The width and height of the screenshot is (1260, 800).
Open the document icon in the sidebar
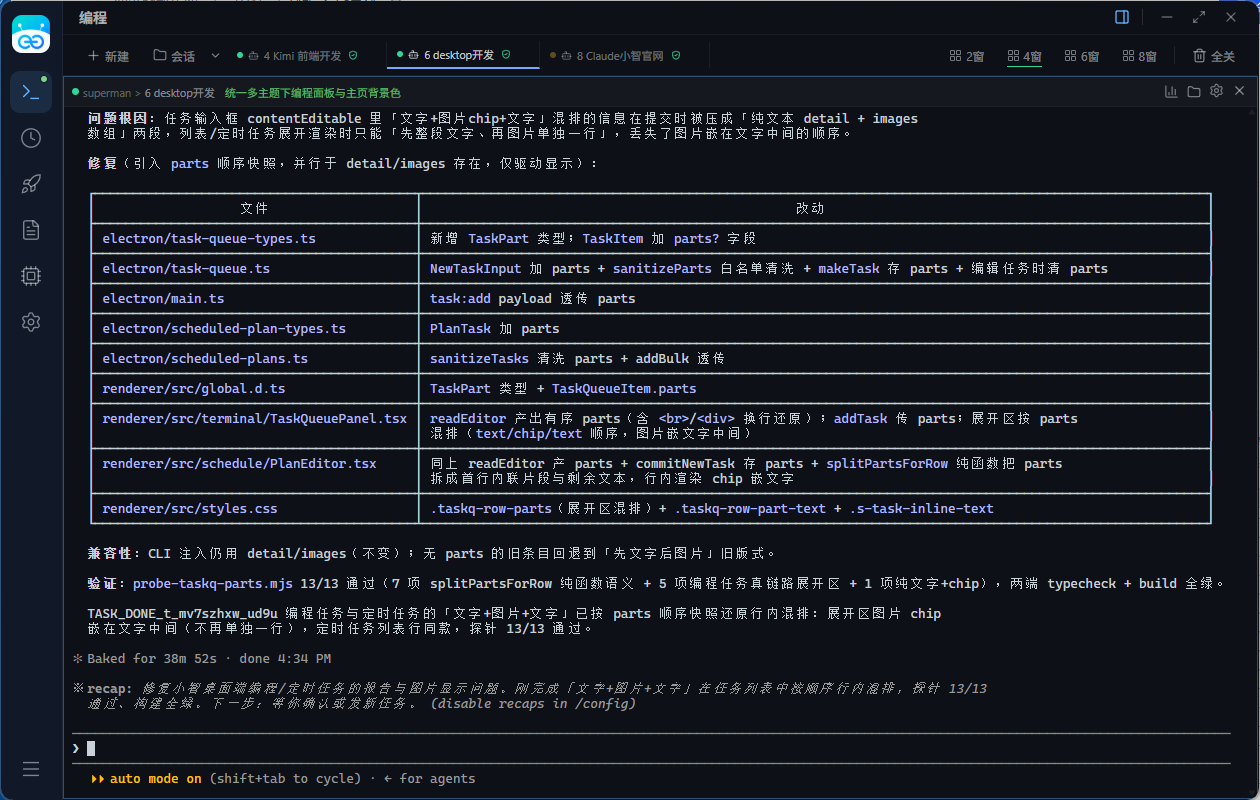click(31, 230)
